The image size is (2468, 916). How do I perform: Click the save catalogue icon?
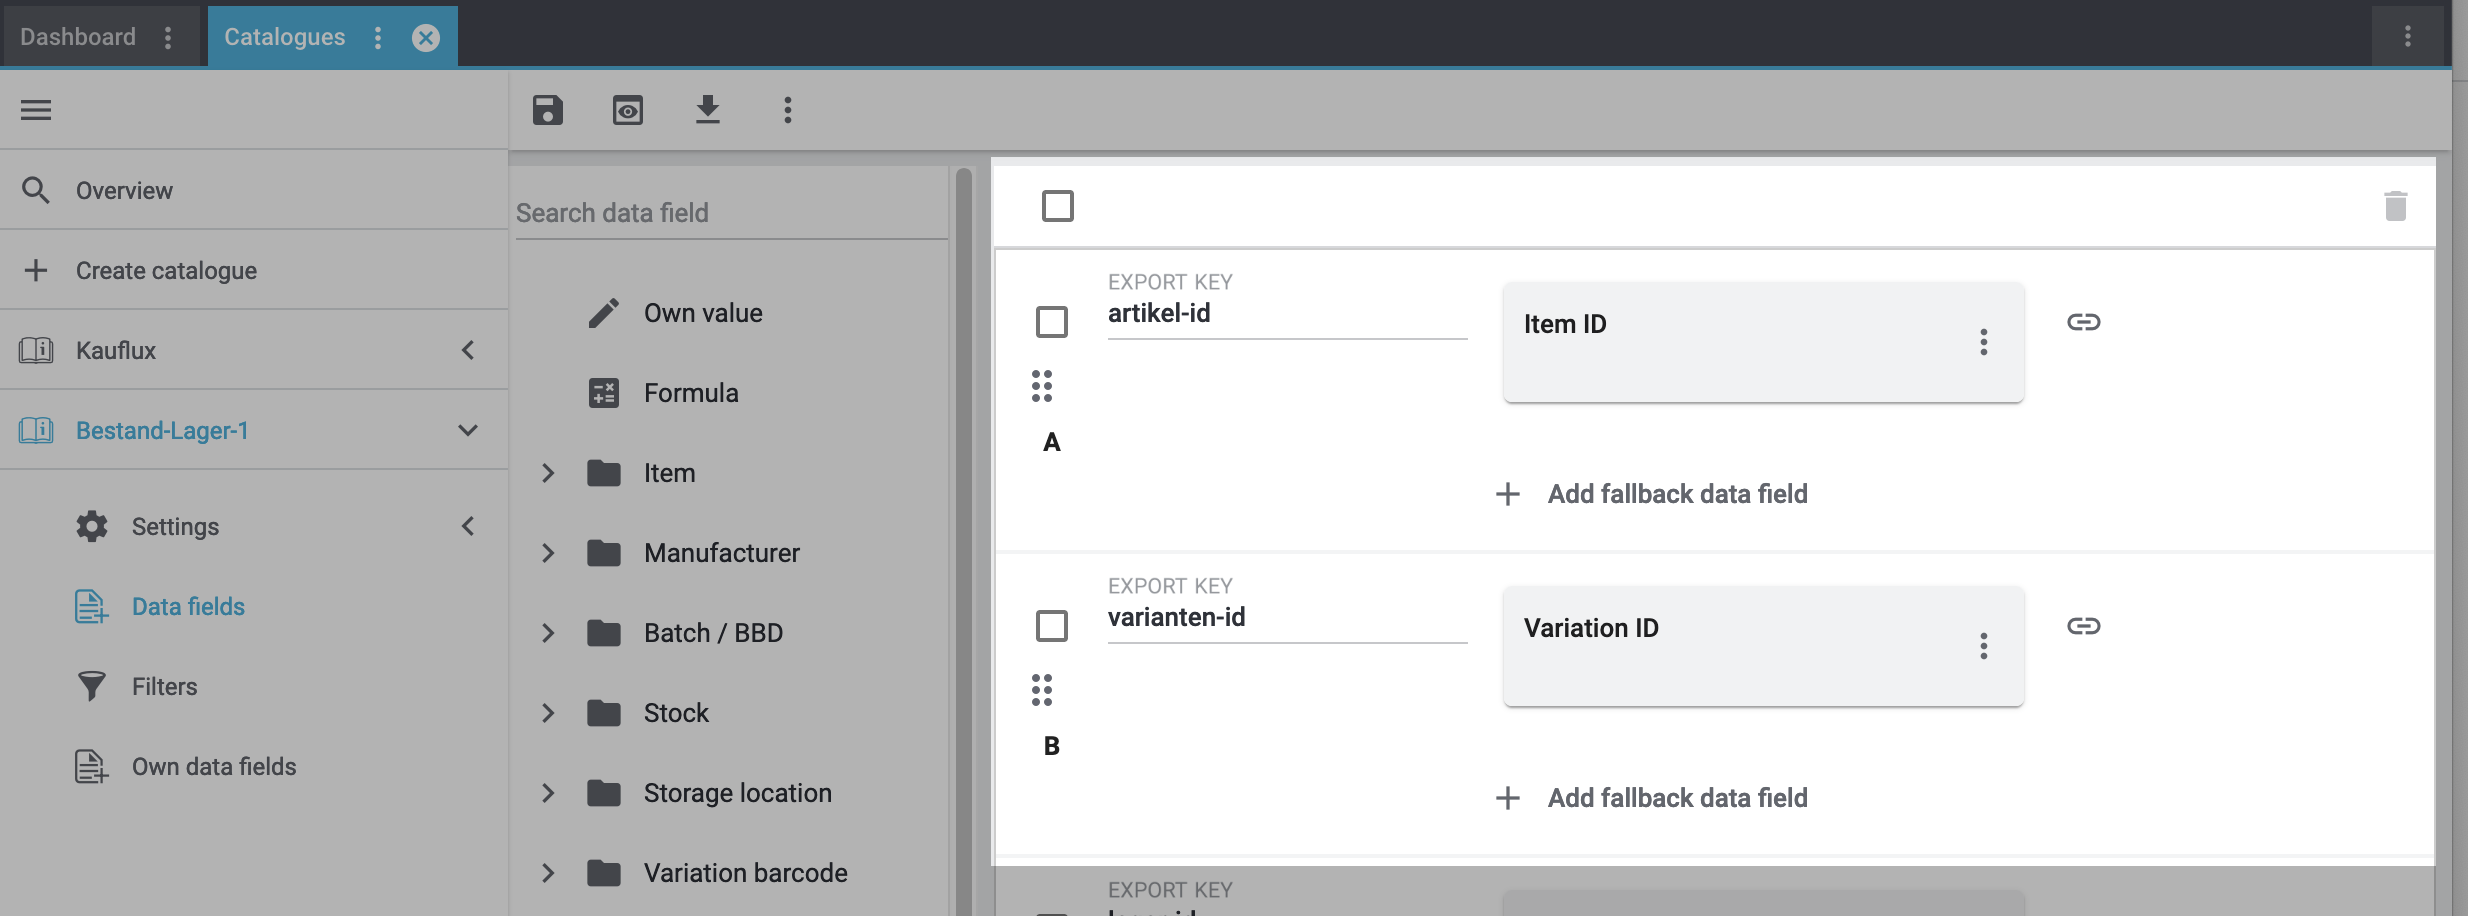[x=548, y=110]
